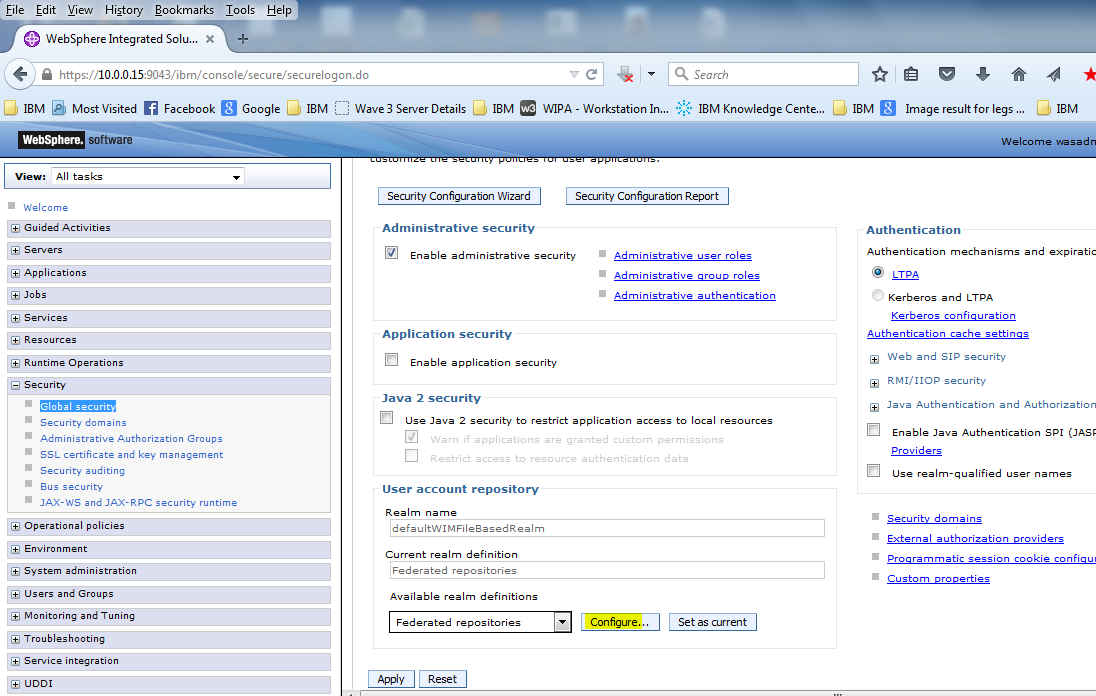Save the page to Pocket
The image size is (1096, 696).
coord(946,74)
